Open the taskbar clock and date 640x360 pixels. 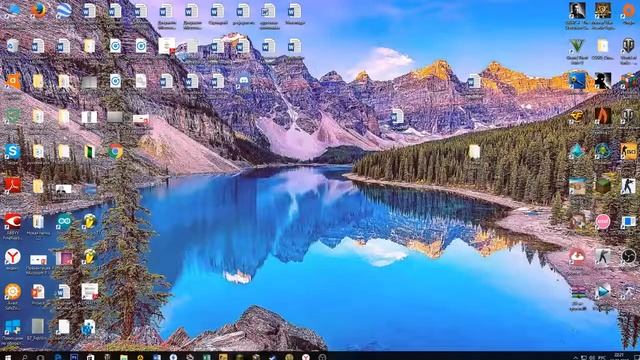[x=619, y=356]
